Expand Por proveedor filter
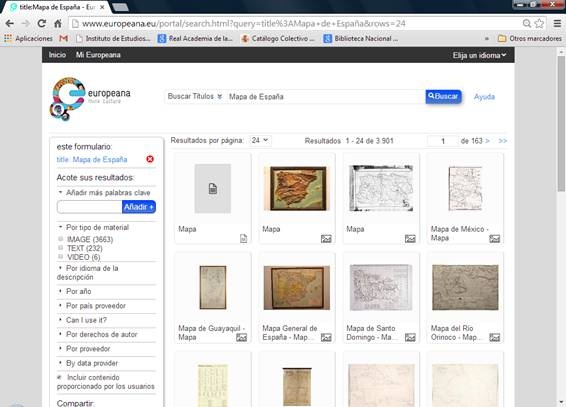 coord(85,349)
